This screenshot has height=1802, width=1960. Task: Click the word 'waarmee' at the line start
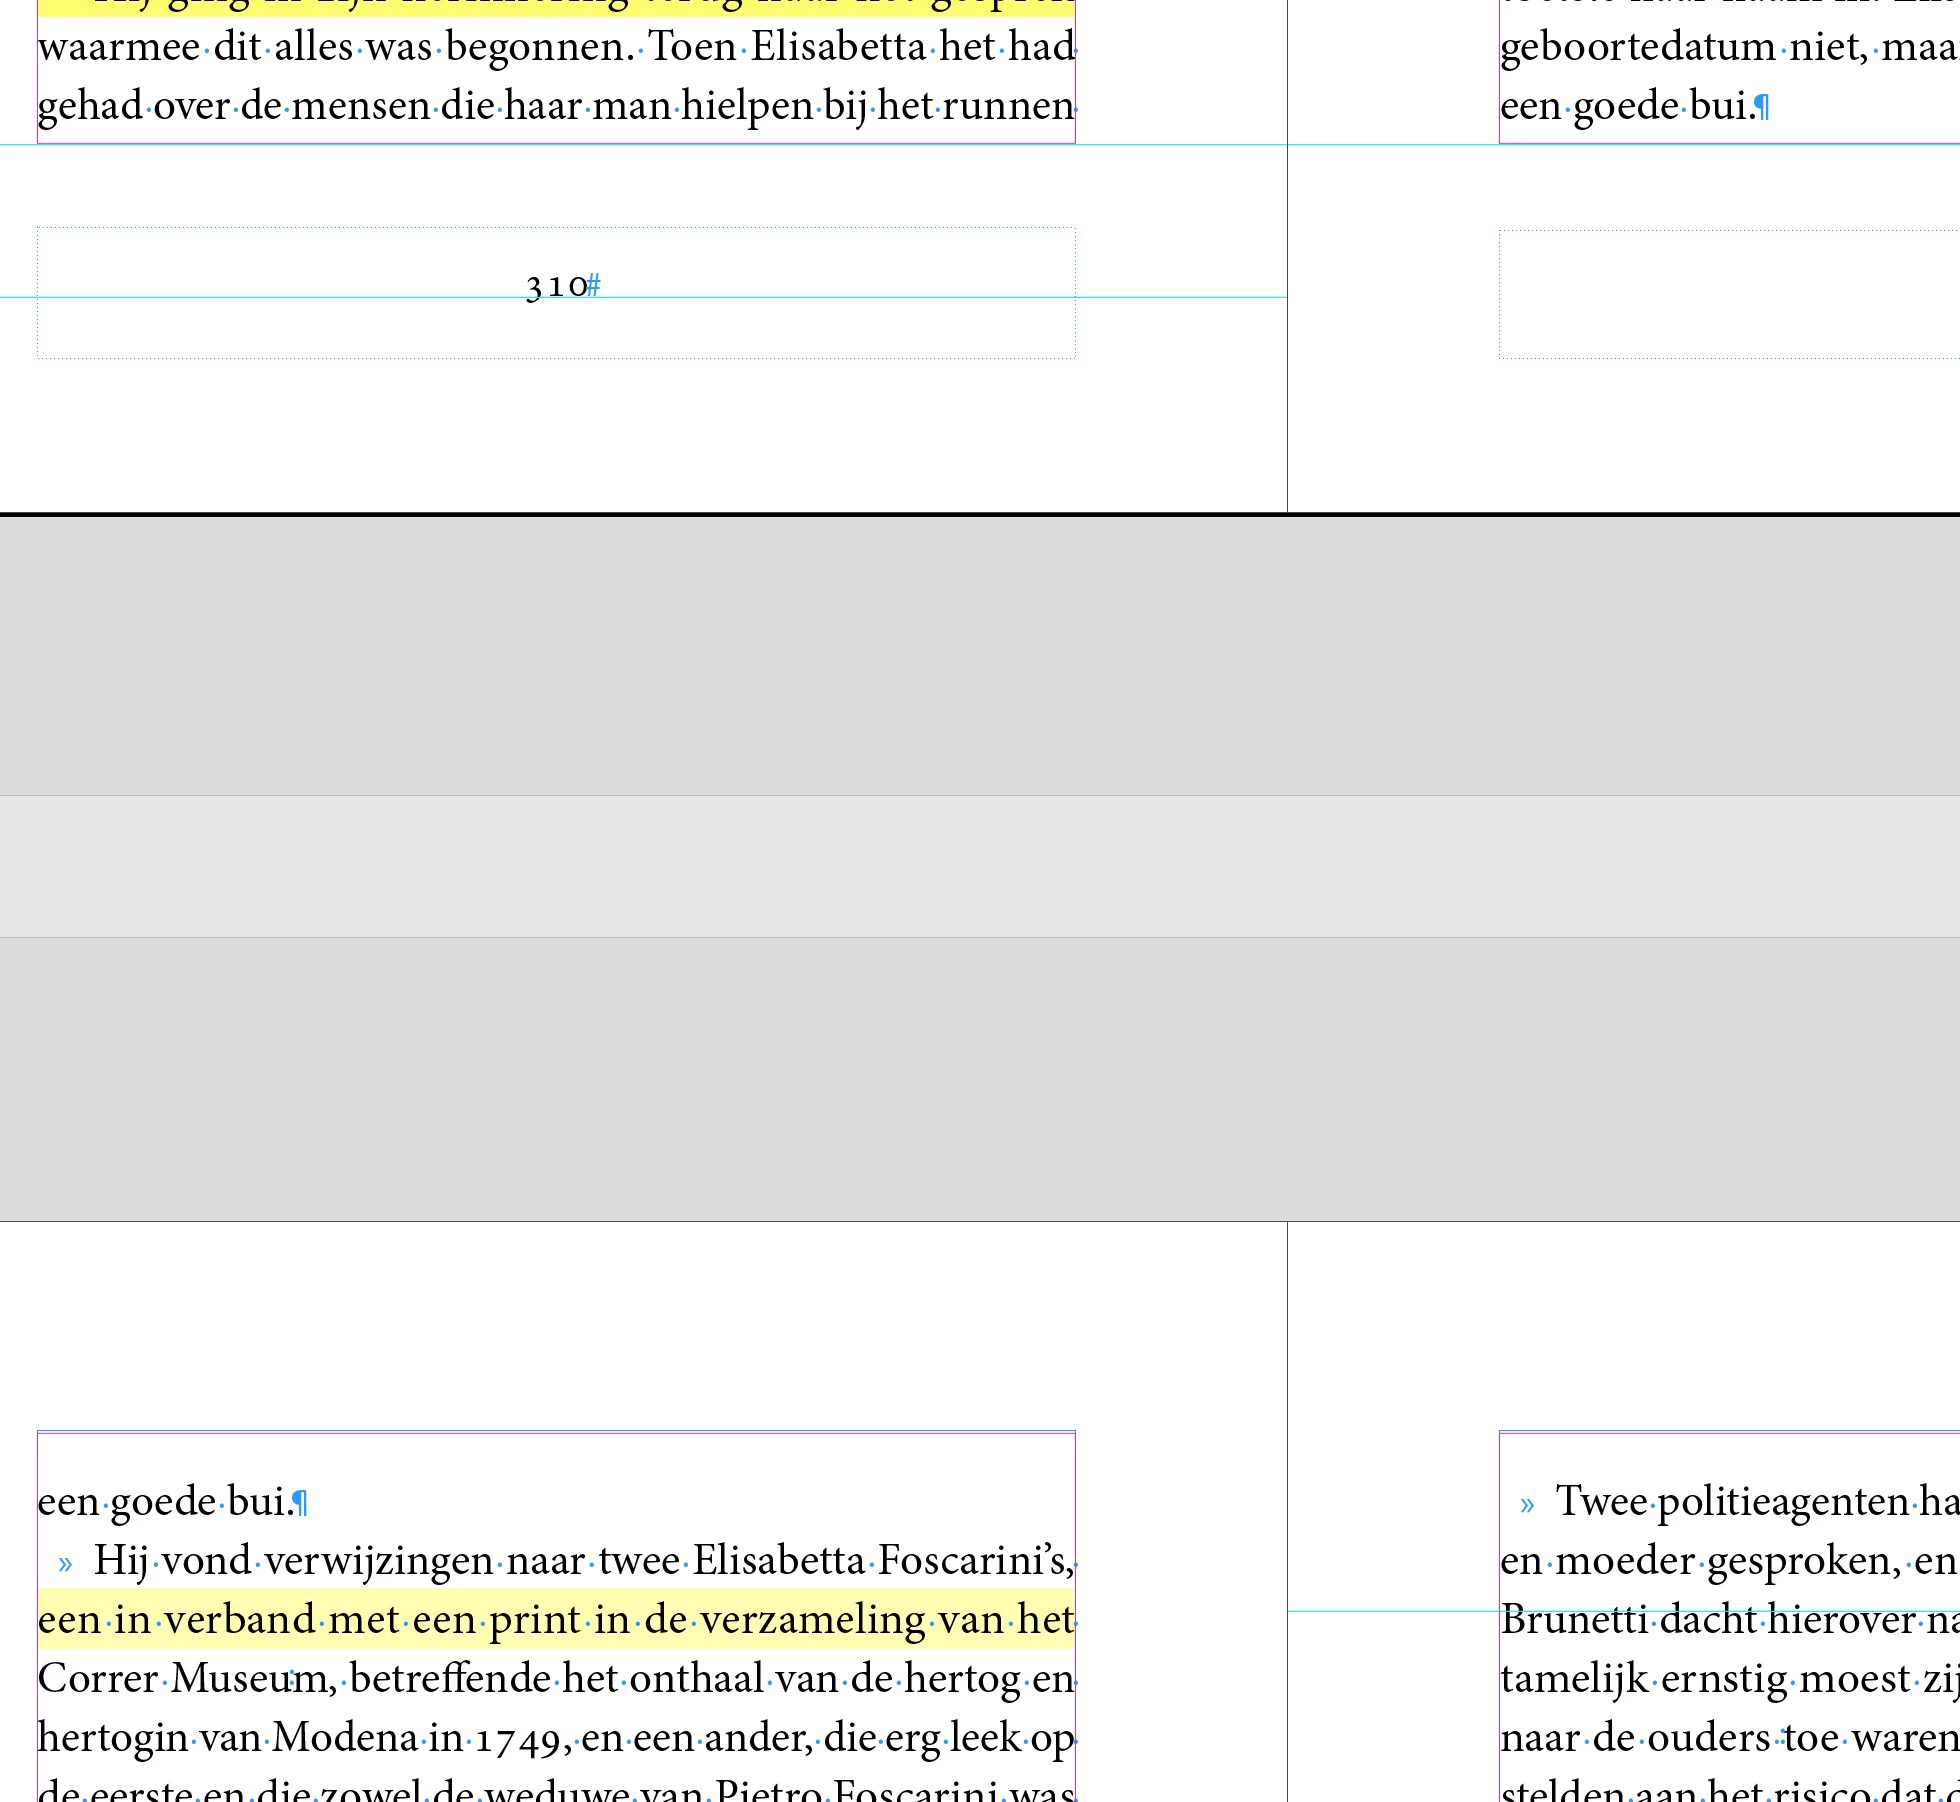click(119, 47)
